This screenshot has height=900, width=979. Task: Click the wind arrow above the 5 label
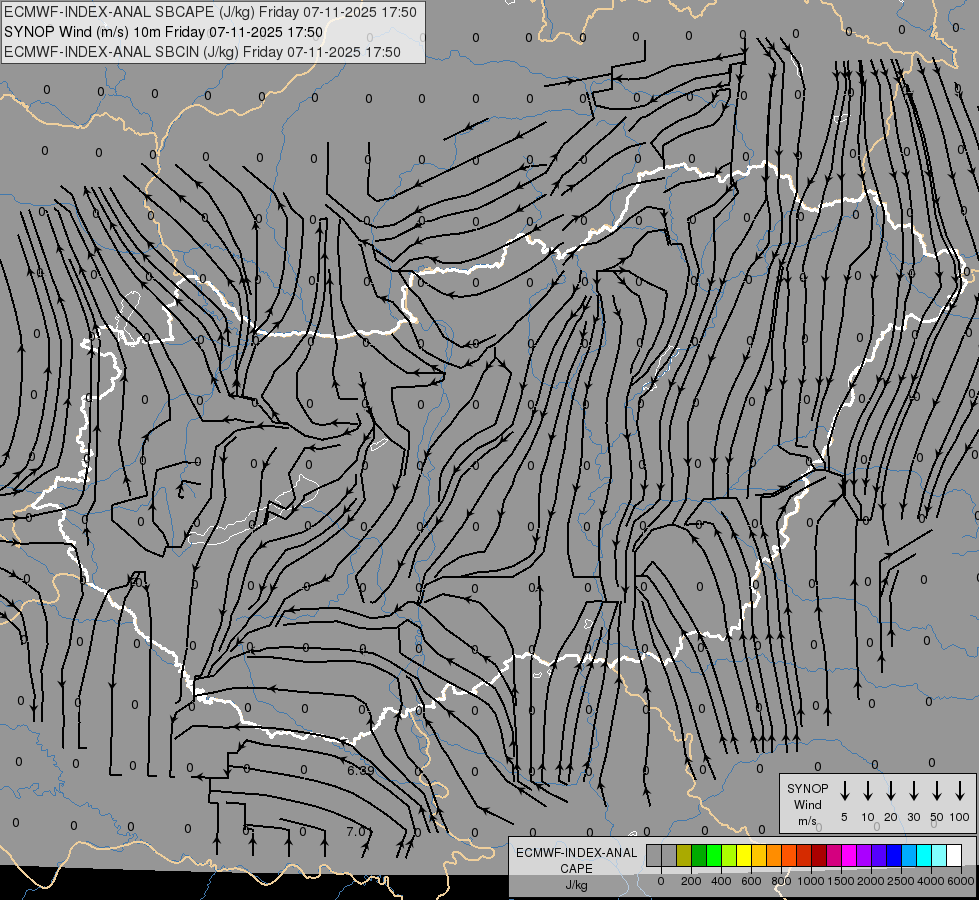tap(844, 791)
